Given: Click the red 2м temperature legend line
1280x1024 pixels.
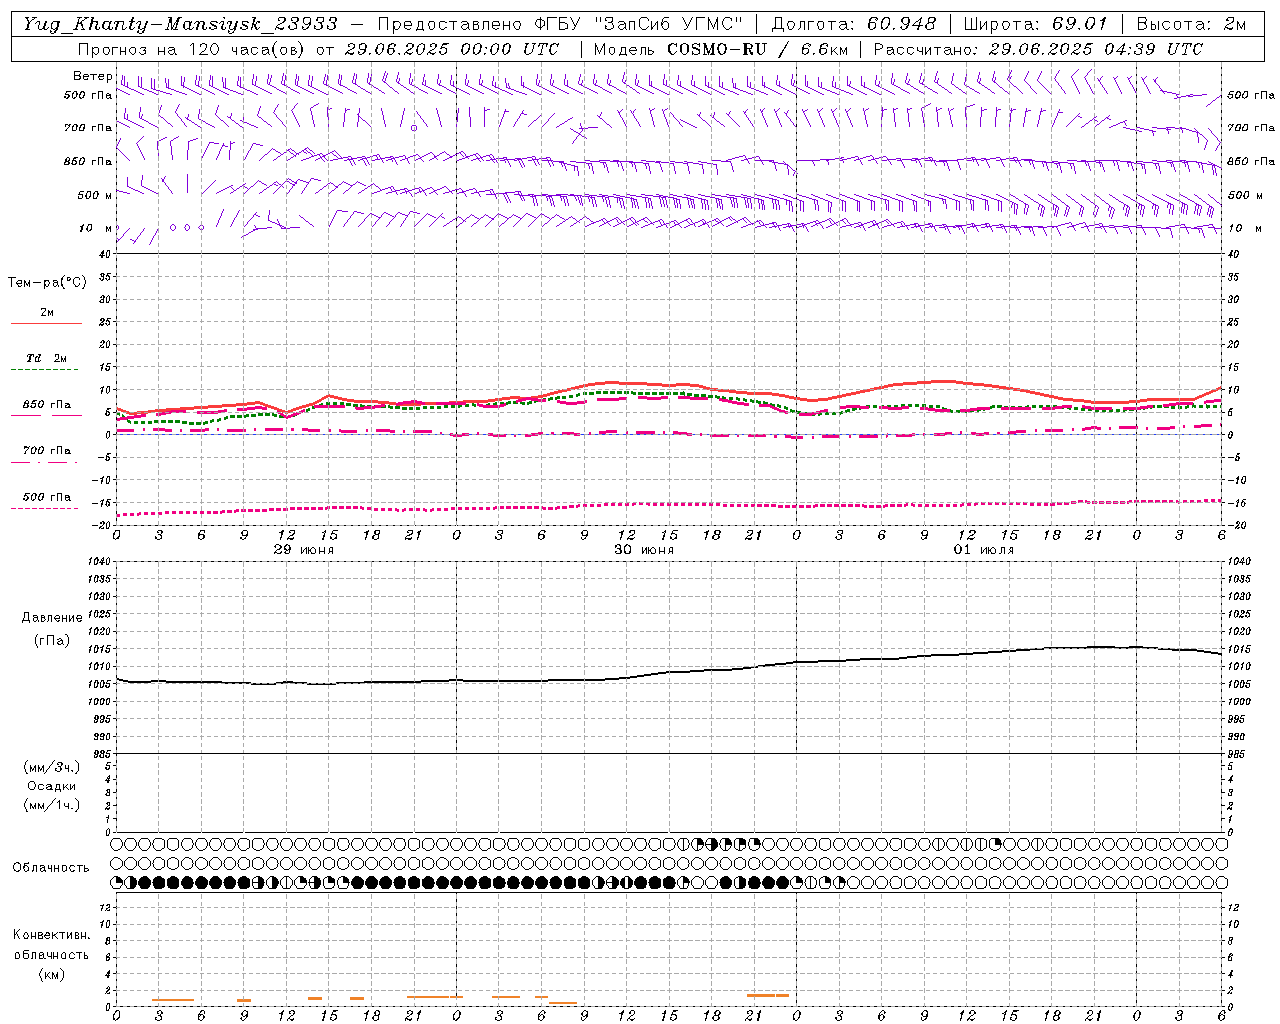Looking at the screenshot, I should (x=46, y=323).
